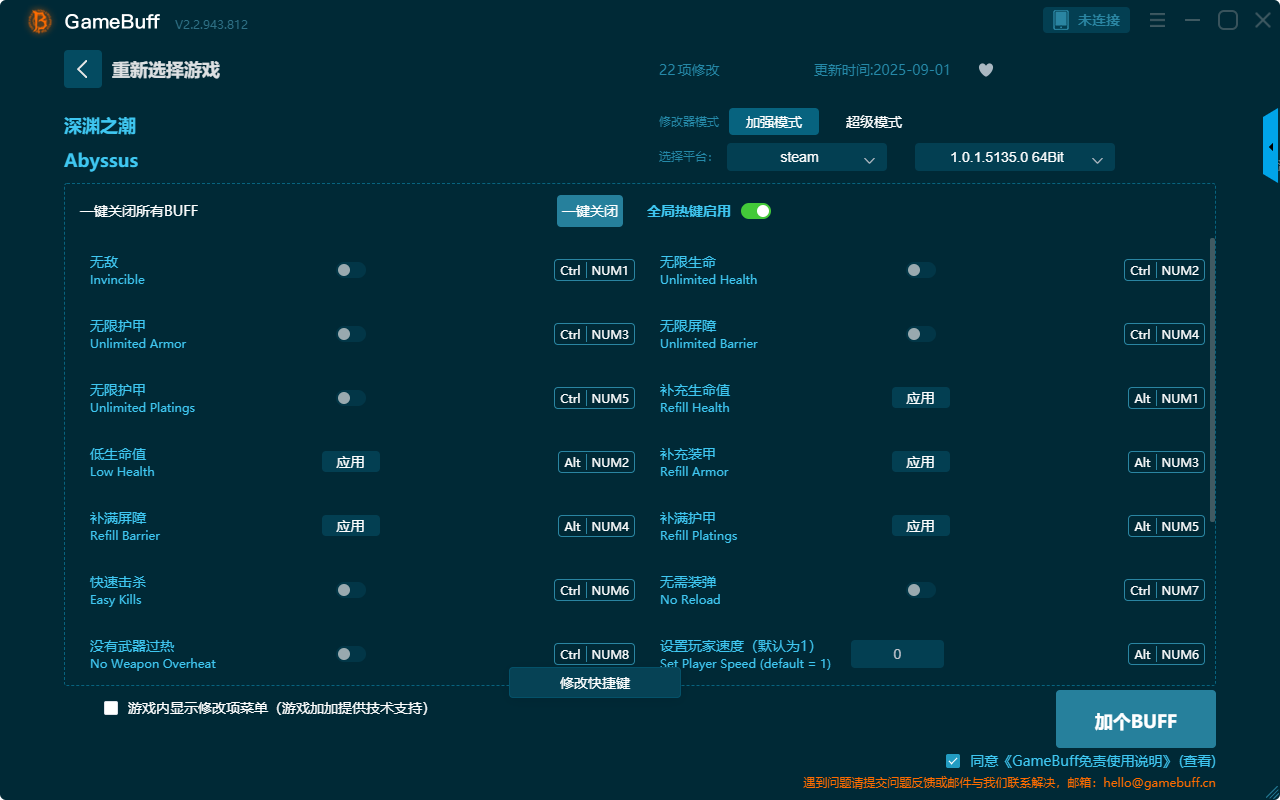Click Ctrl NUM2 hotkey for Unlimited Health
This screenshot has height=800, width=1280.
coord(1165,270)
